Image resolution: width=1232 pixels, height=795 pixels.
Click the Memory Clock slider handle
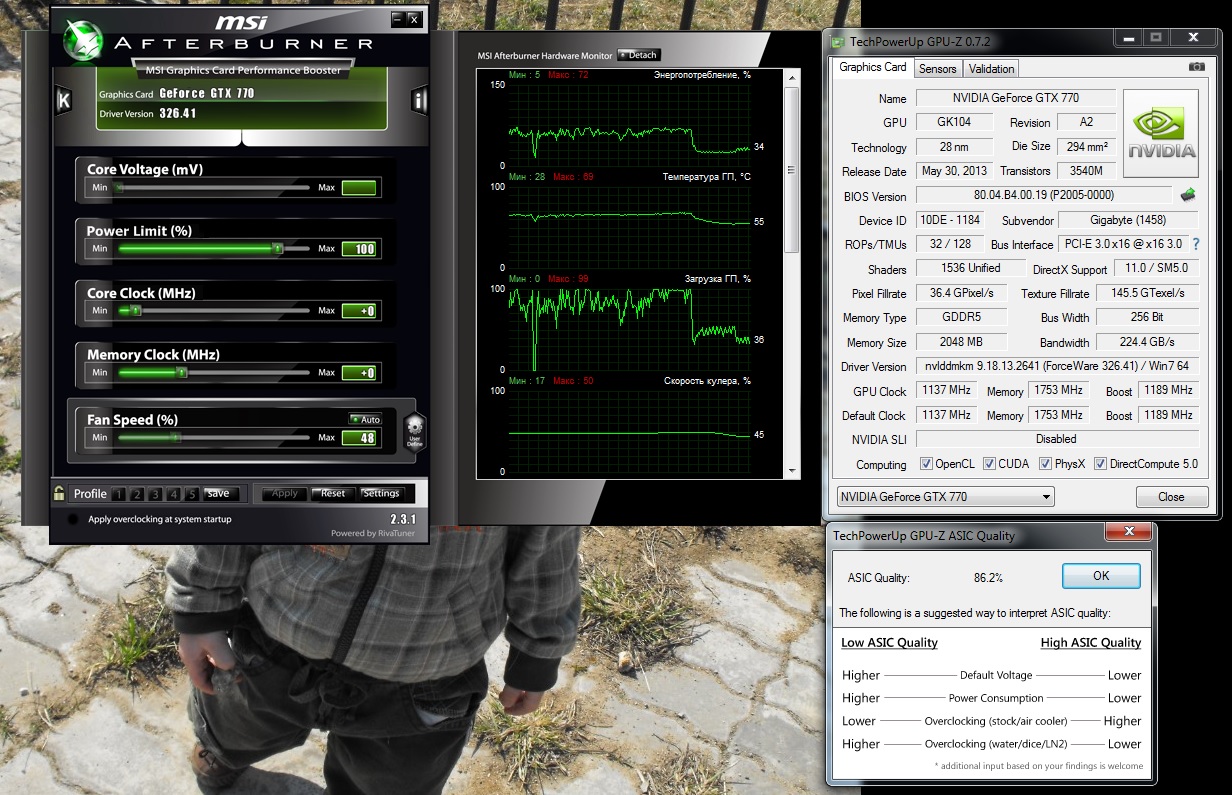click(x=181, y=373)
